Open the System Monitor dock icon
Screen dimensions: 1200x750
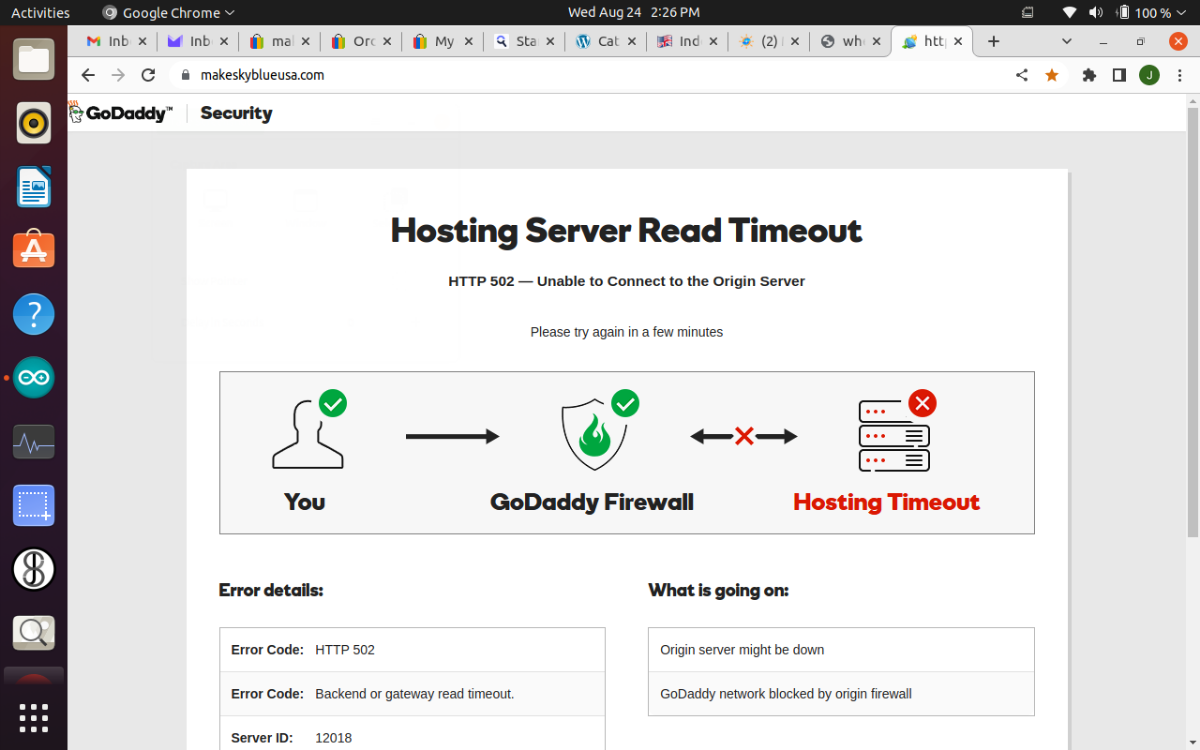tap(33, 442)
